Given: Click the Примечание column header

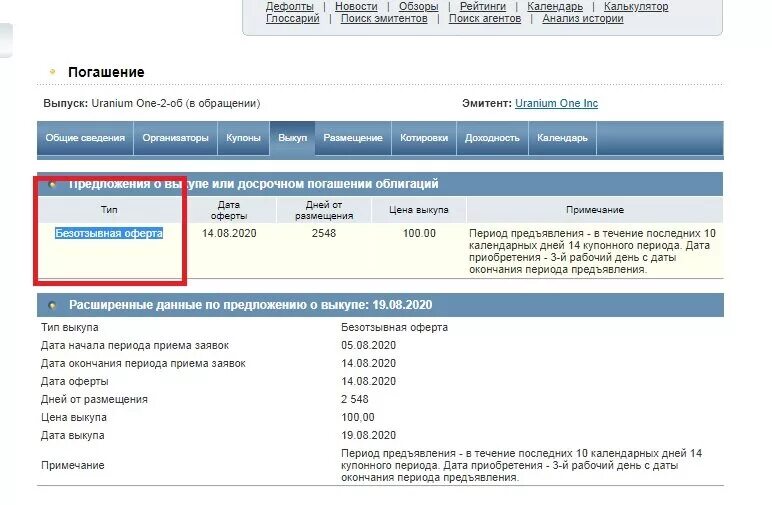Looking at the screenshot, I should pos(595,210).
